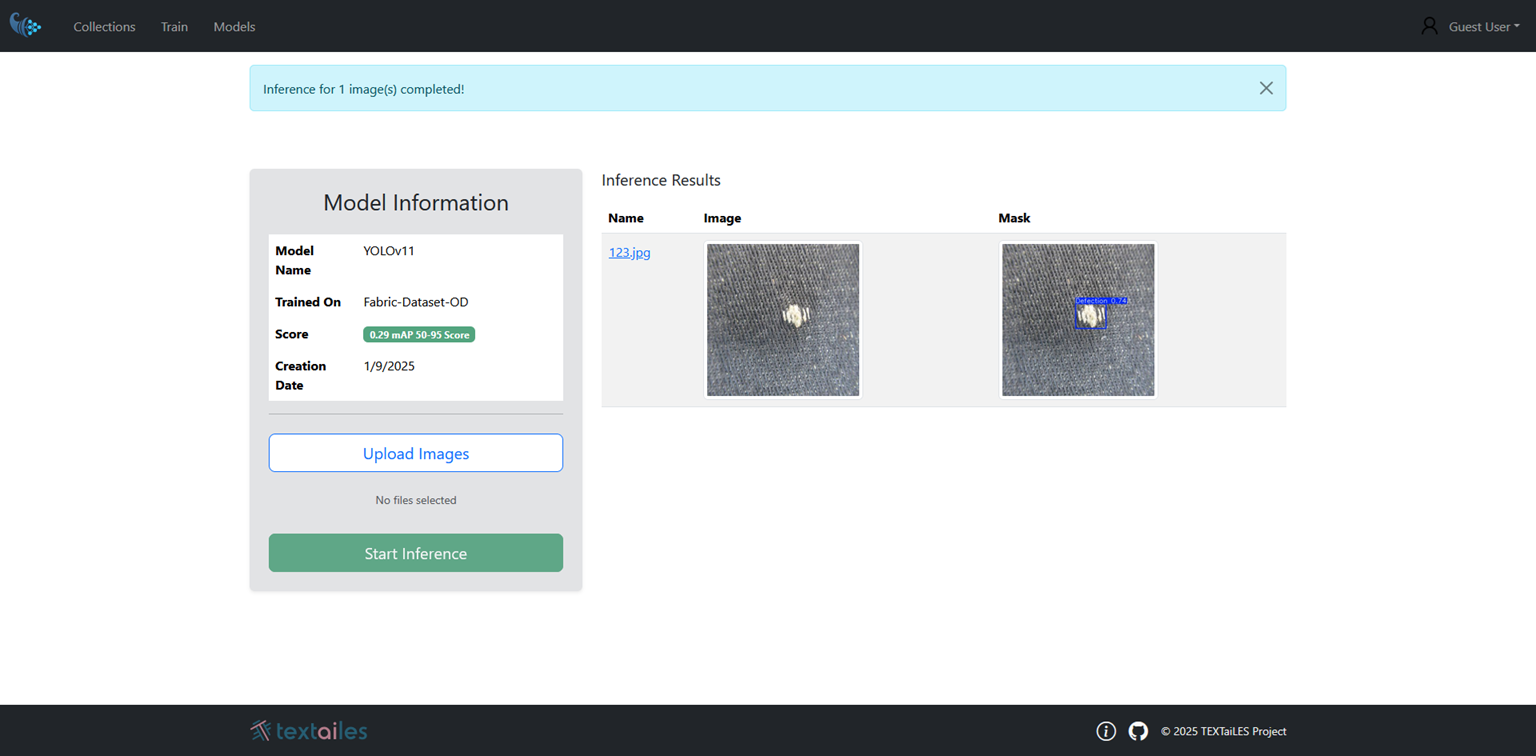1536x756 pixels.
Task: Click the blue detection box on mask
Action: point(1091,316)
